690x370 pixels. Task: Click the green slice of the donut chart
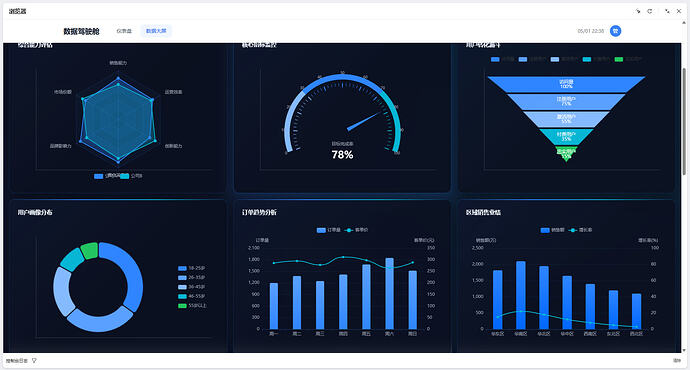pos(90,250)
